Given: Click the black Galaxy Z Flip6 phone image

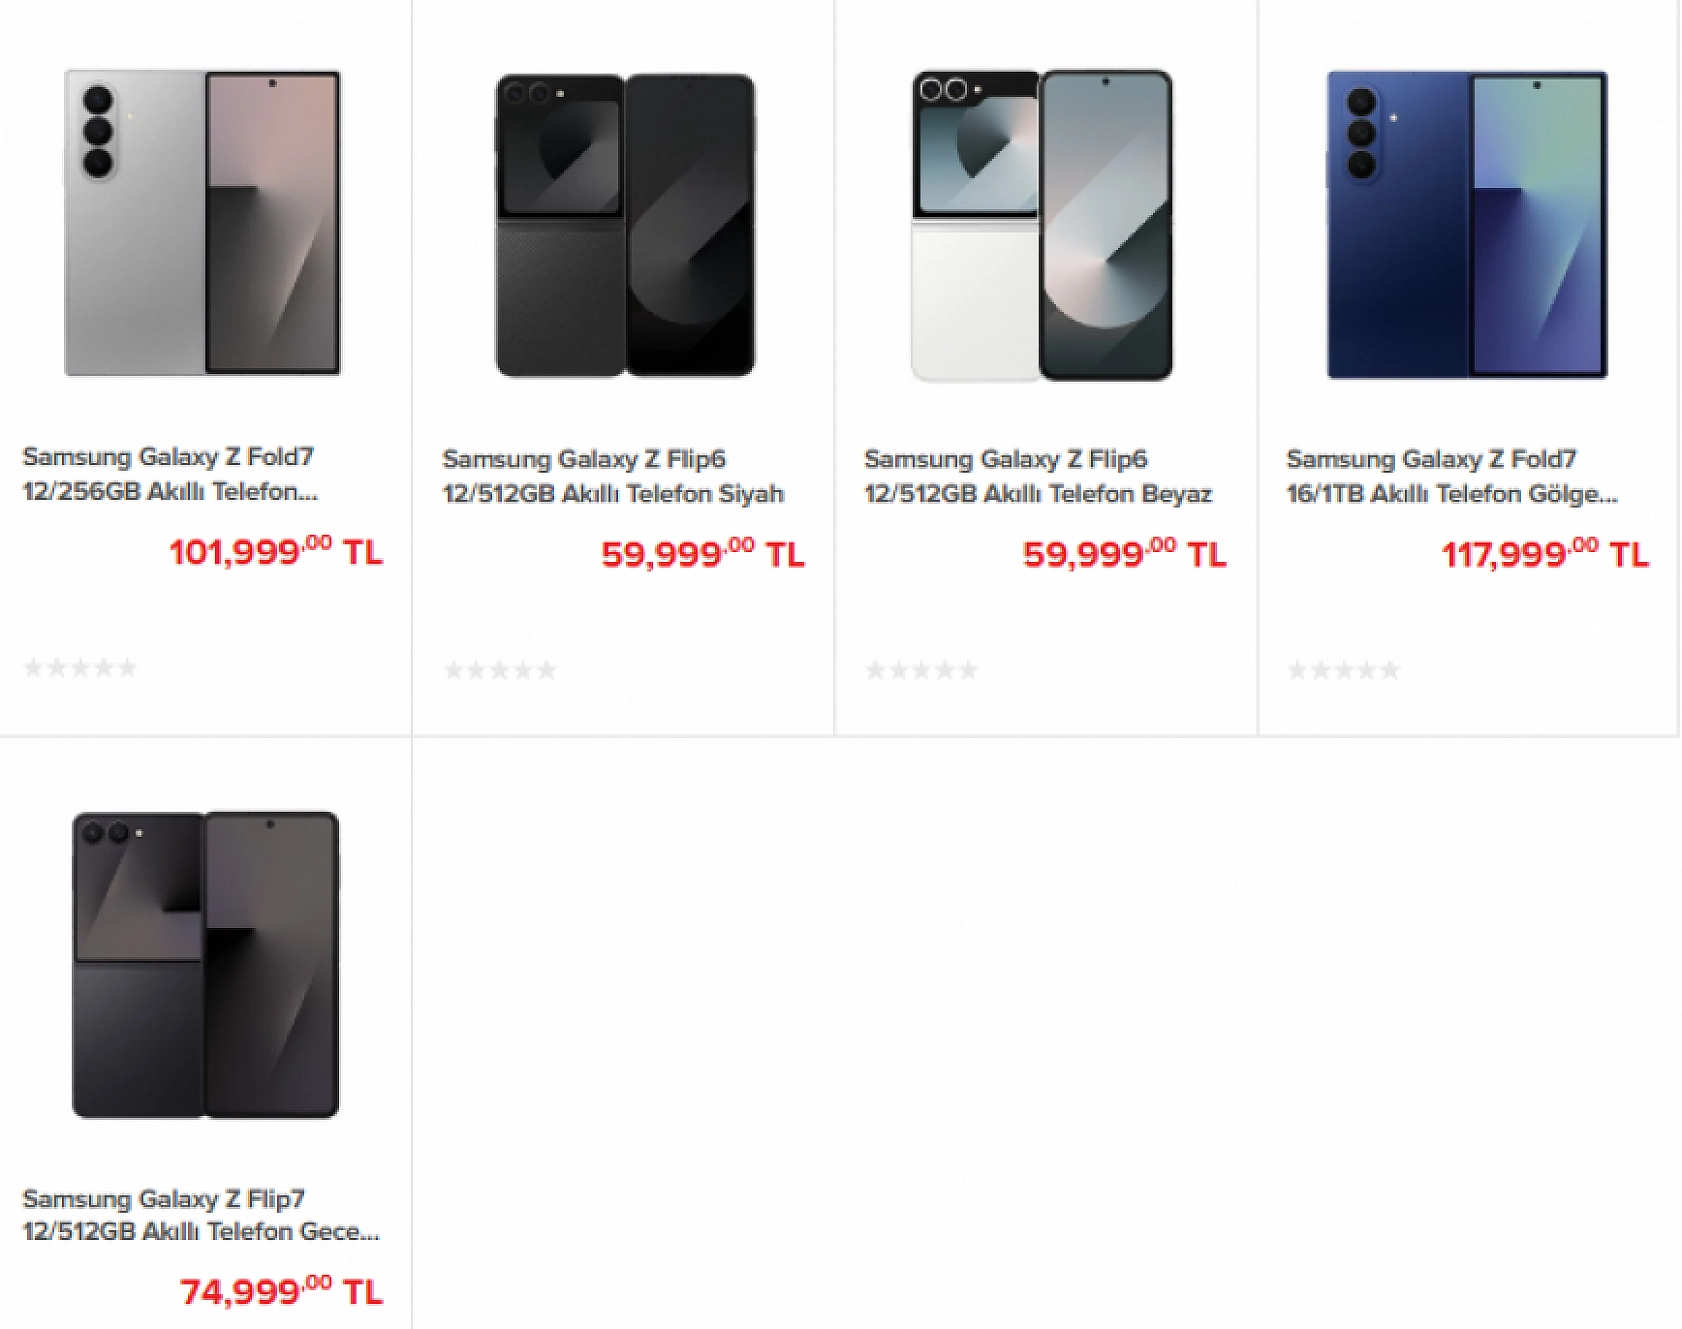Looking at the screenshot, I should 625,225.
